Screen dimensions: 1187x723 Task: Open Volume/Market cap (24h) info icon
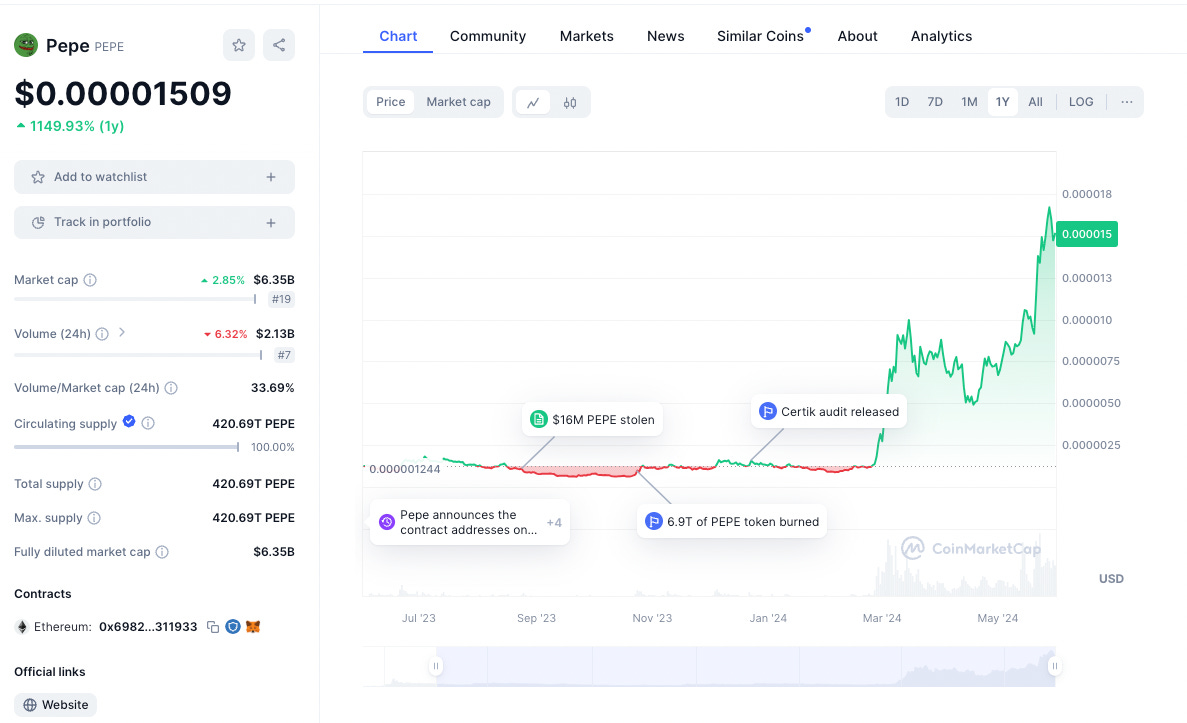(x=171, y=388)
